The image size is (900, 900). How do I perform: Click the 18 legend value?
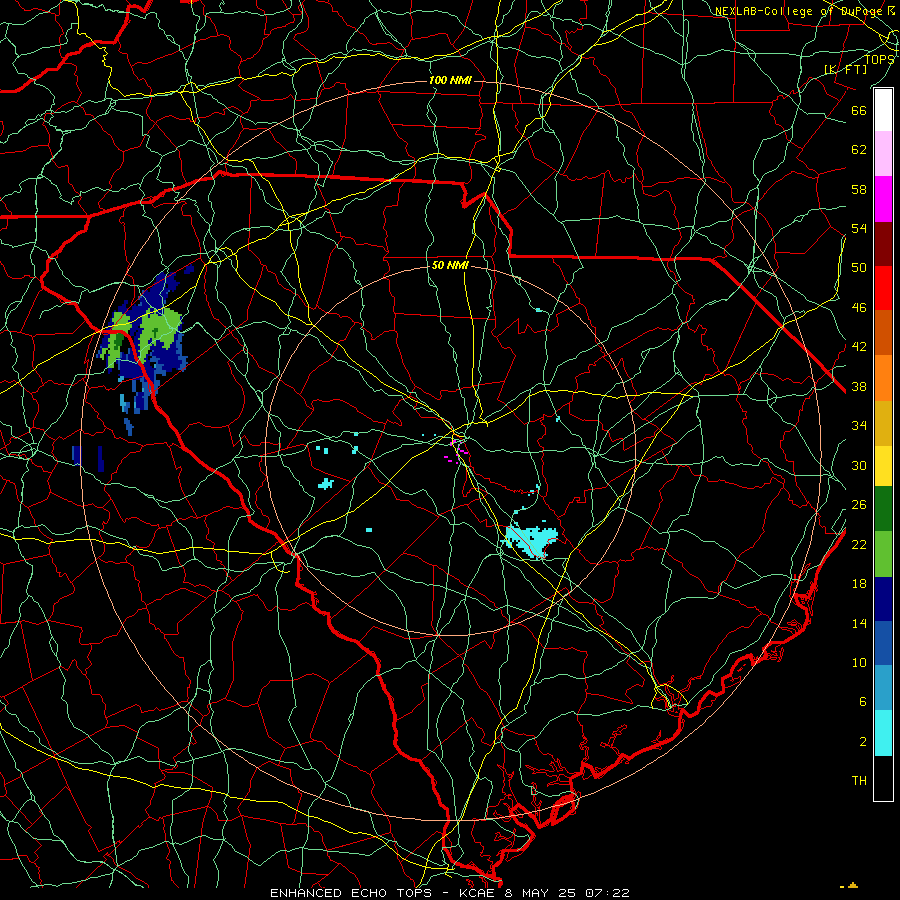click(x=859, y=584)
